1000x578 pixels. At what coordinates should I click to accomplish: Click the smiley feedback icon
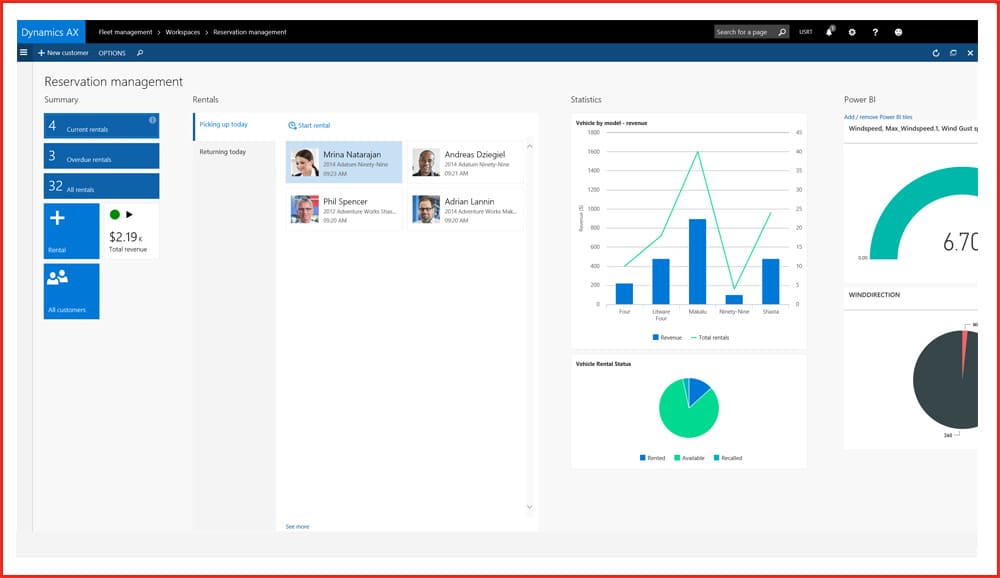pyautogui.click(x=898, y=32)
